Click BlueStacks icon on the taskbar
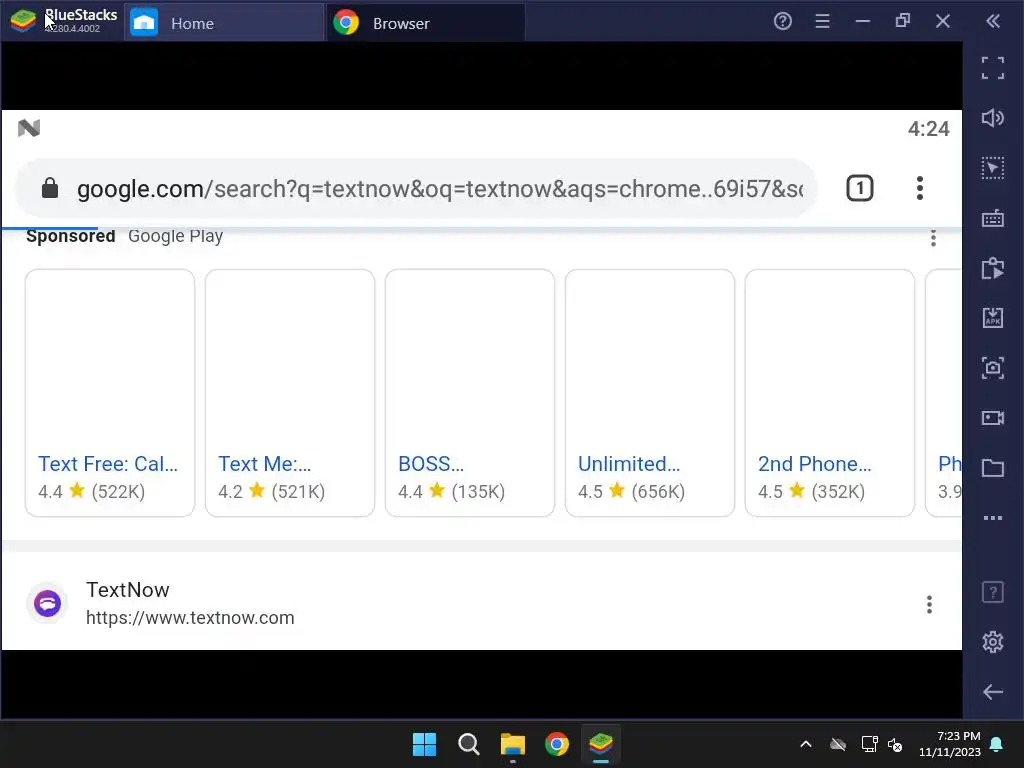 point(601,744)
